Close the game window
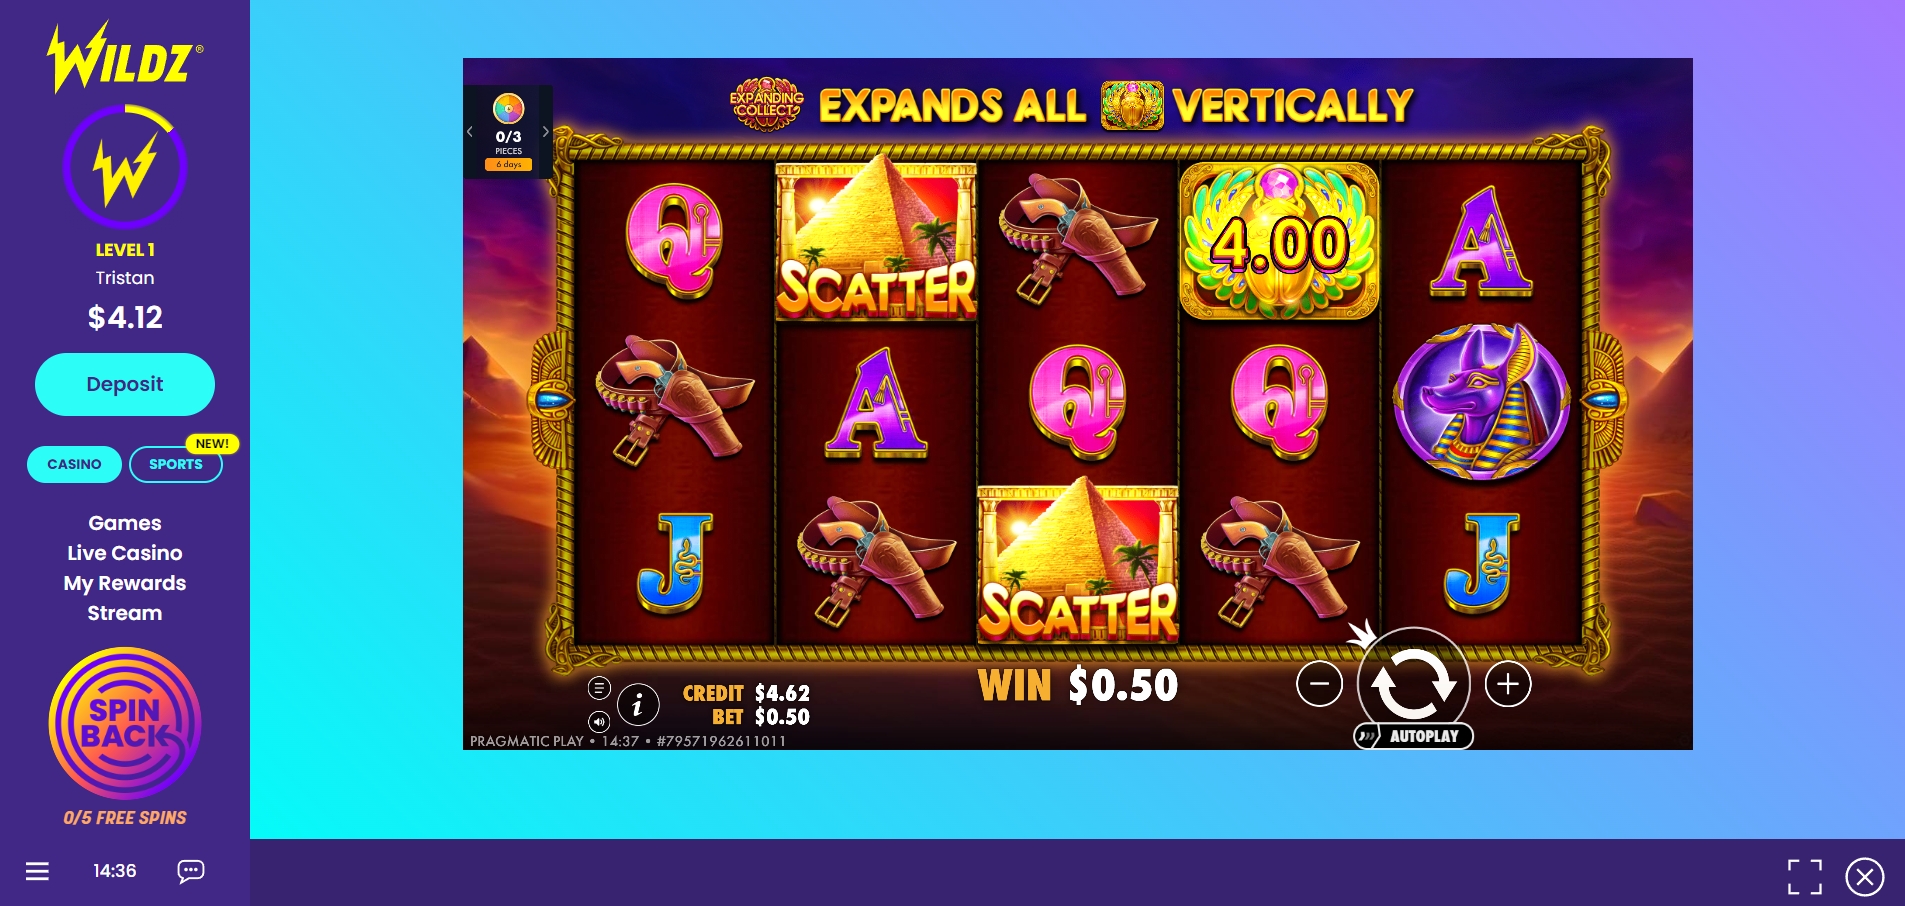 click(1865, 877)
